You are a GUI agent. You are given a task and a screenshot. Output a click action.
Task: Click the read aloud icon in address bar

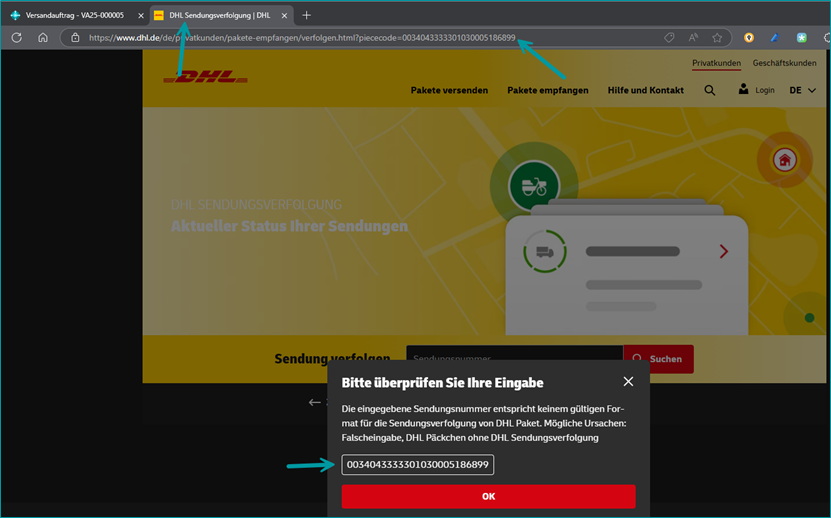click(693, 38)
